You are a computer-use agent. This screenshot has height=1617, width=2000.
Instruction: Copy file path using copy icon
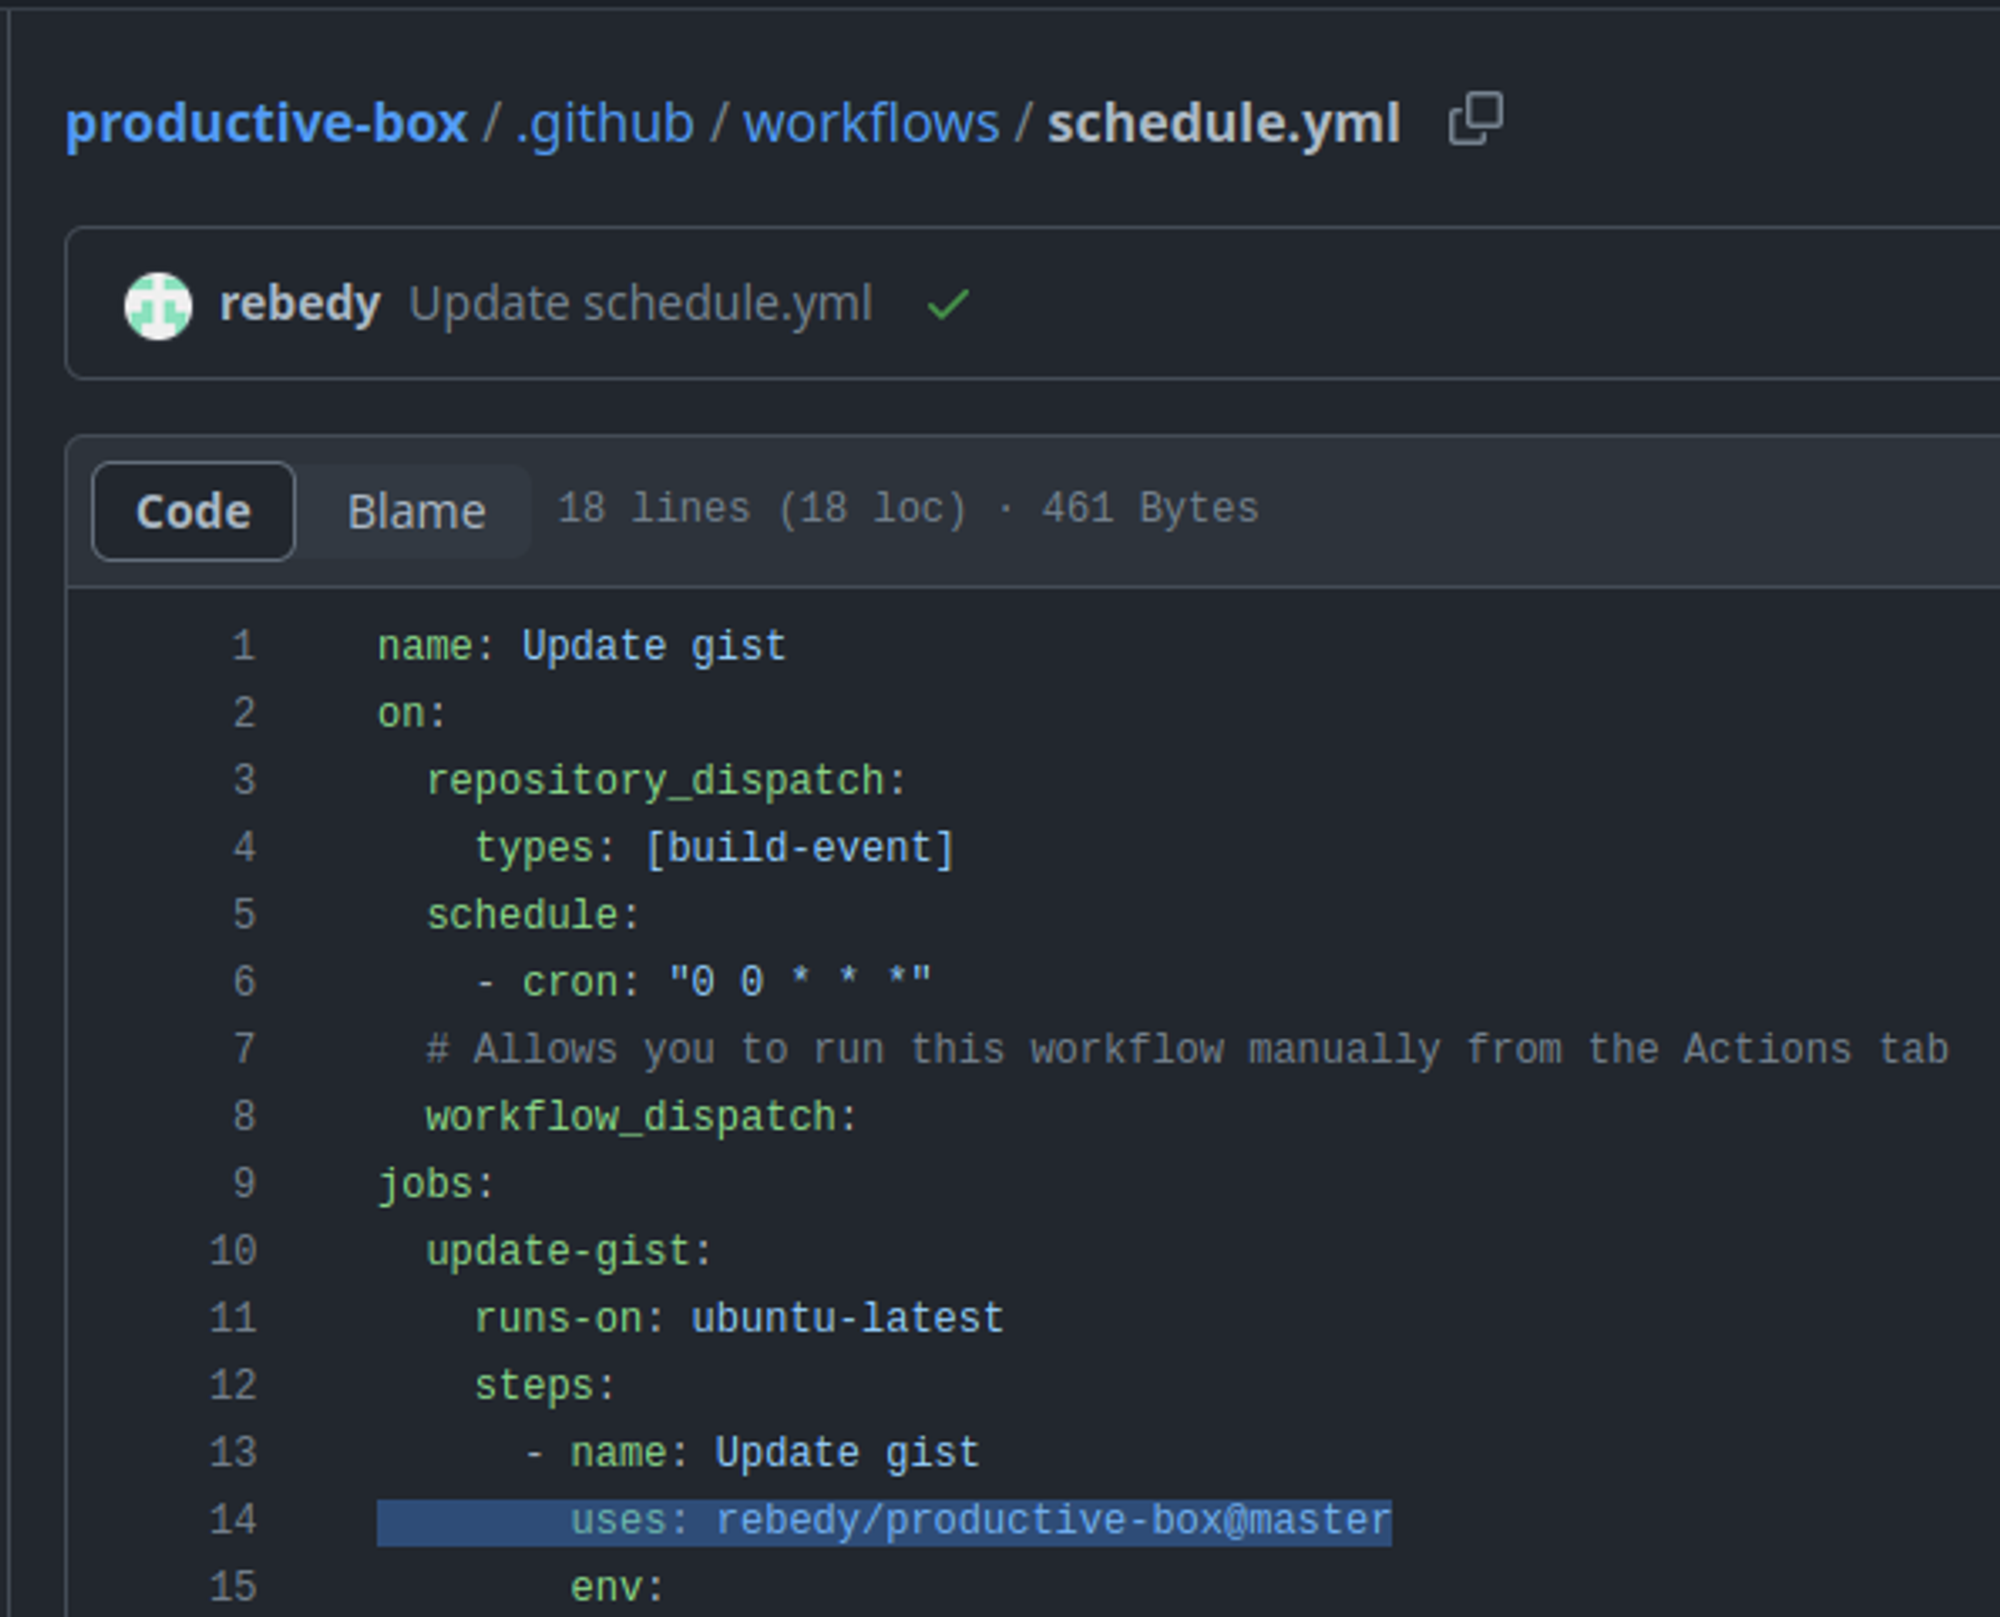(x=1476, y=119)
